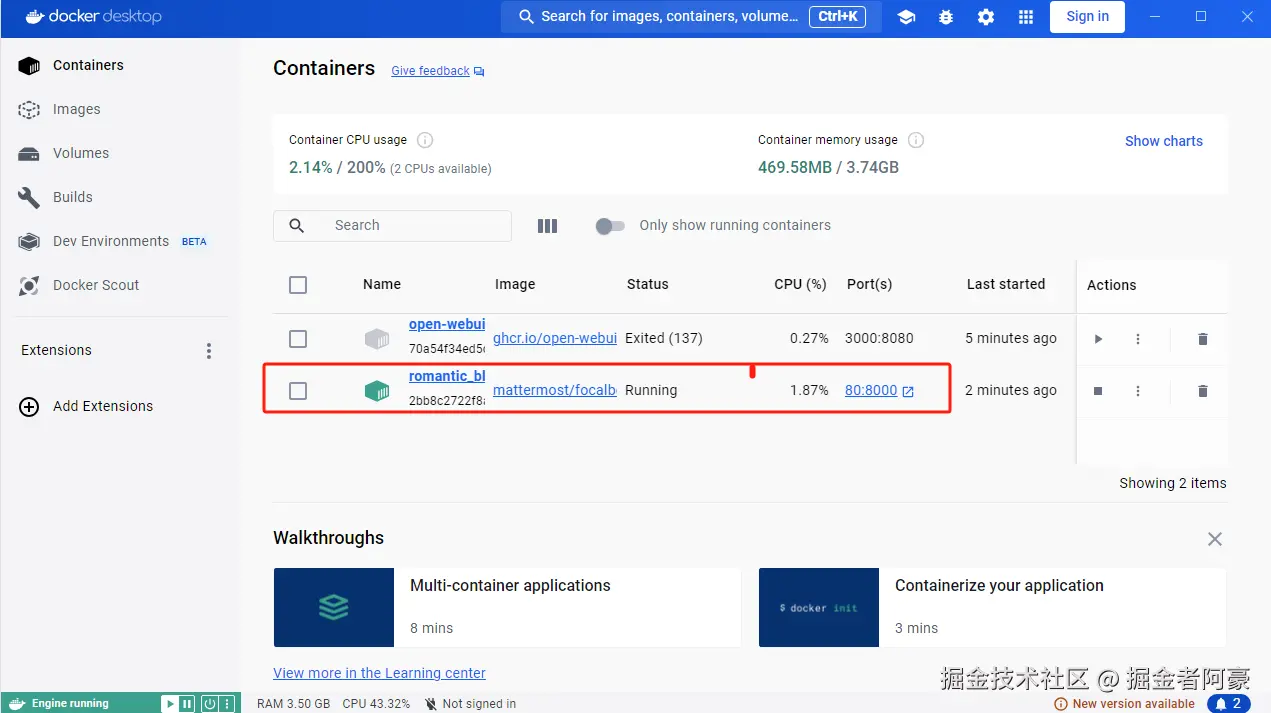This screenshot has height=713, width=1271.
Task: Click the Container CPU usage info icon
Action: click(425, 140)
